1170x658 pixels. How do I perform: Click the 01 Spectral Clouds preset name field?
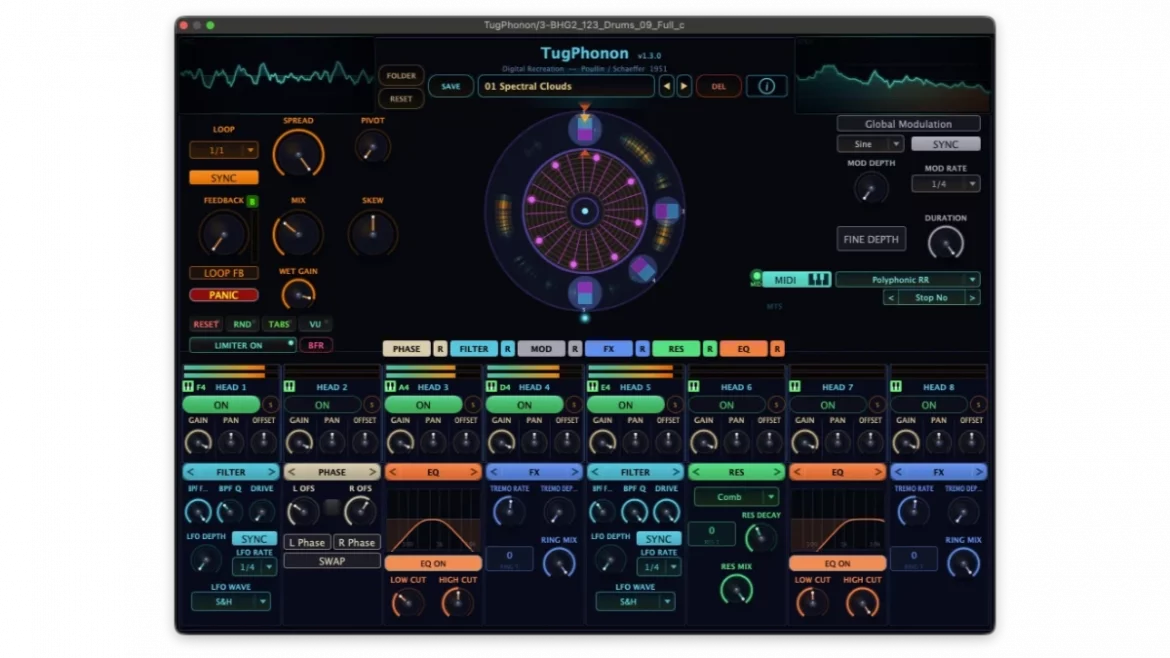566,86
